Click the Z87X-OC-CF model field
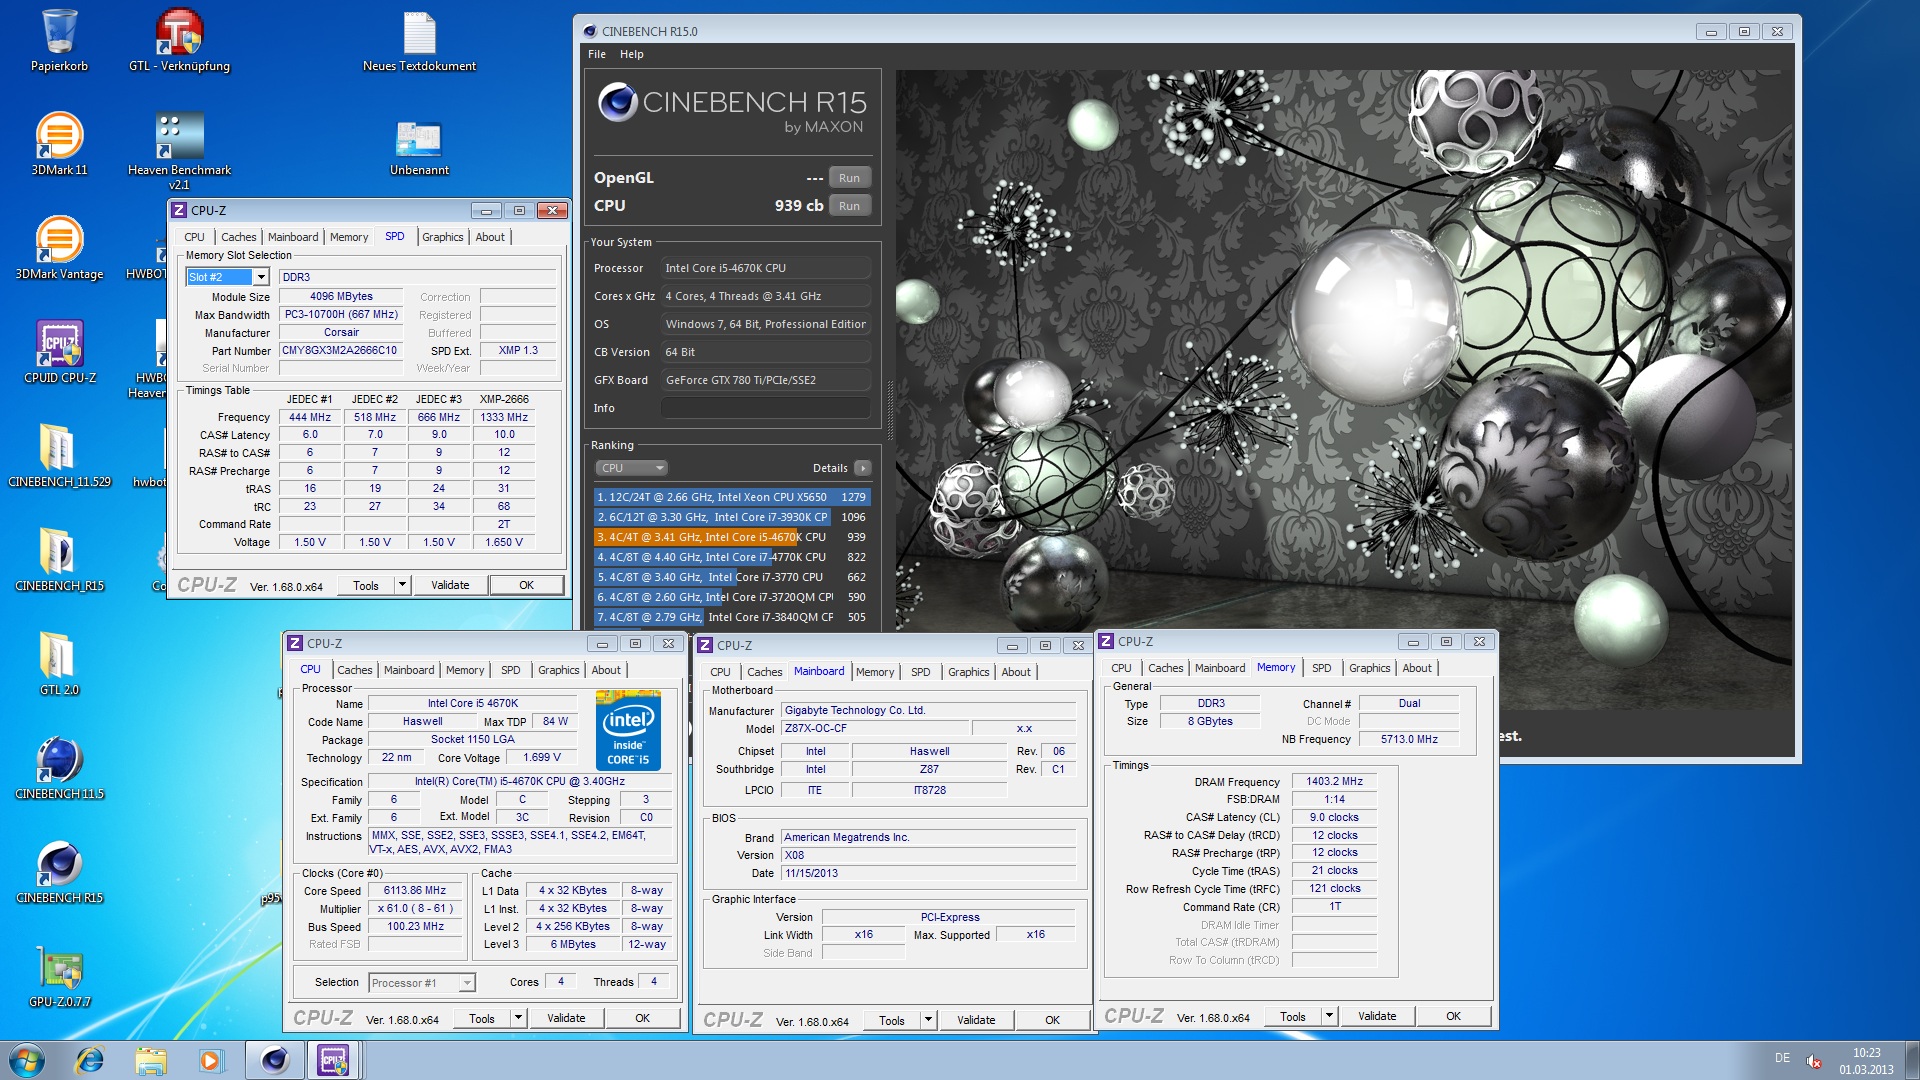Viewport: 1920px width, 1080px height. (x=874, y=728)
